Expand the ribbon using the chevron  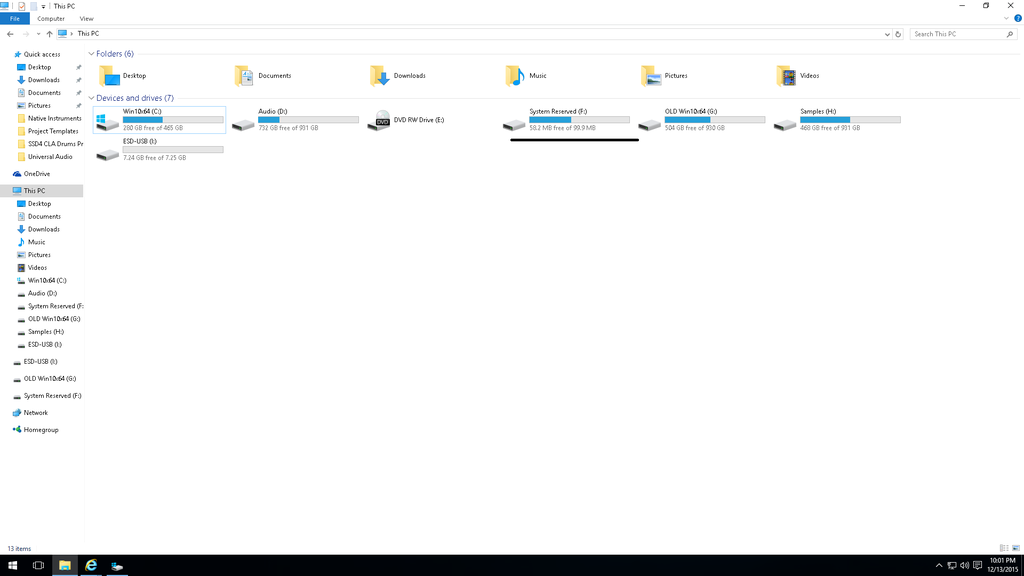point(1007,18)
